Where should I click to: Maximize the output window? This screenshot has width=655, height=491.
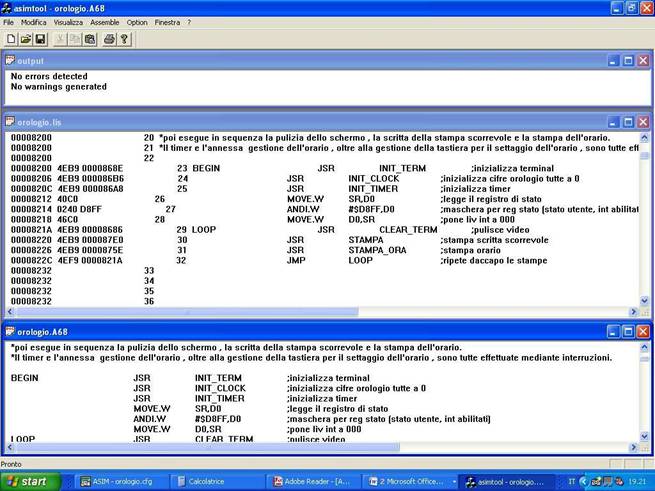[627, 60]
